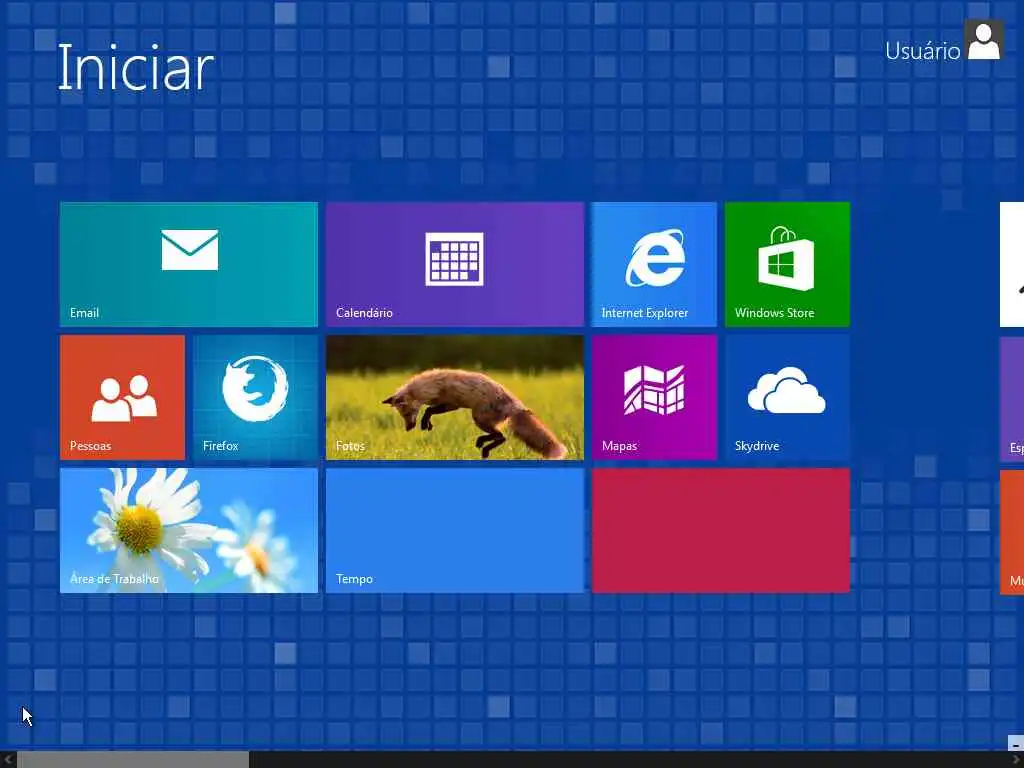Click the zoom-out minus button
The height and width of the screenshot is (768, 1024).
1016,743
